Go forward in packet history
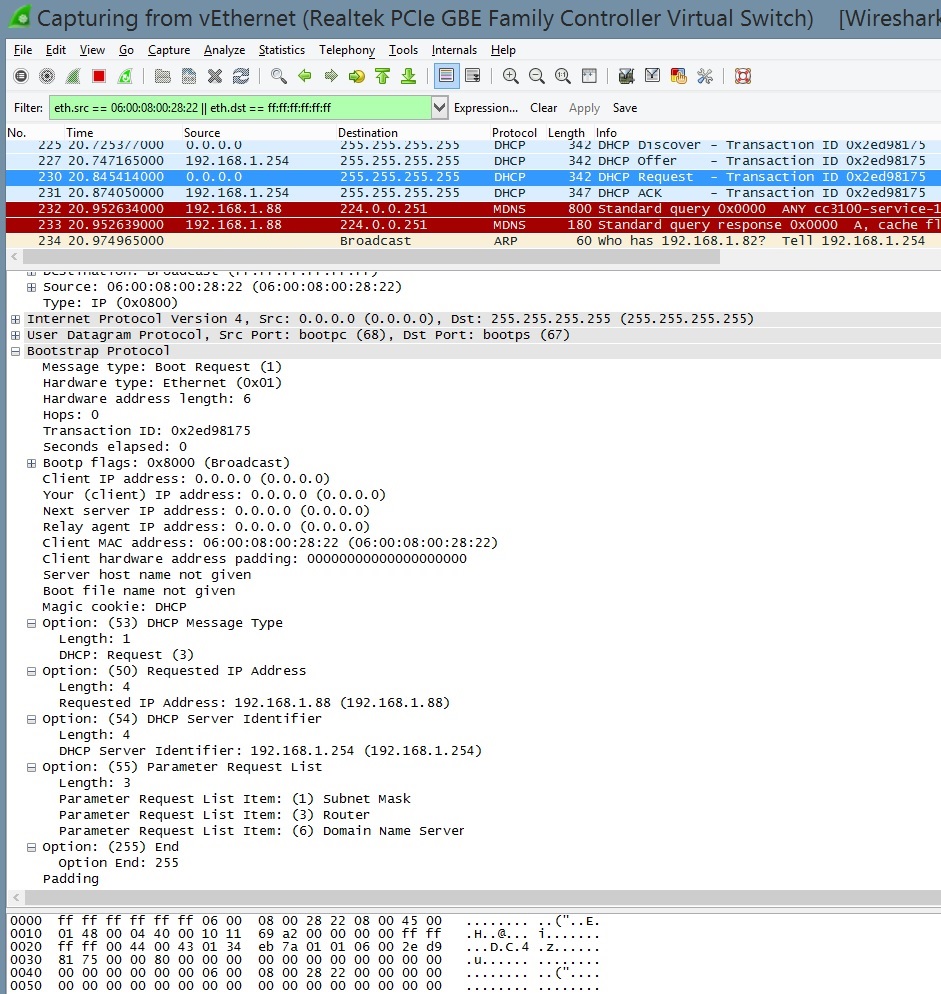Viewport: 941px width, 994px height. pyautogui.click(x=330, y=77)
